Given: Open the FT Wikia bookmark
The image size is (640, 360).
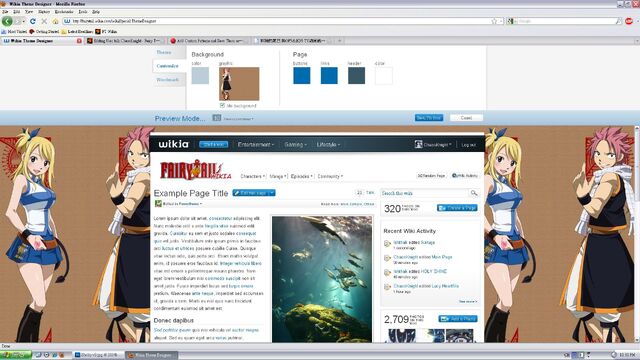Looking at the screenshot, I should (x=106, y=31).
